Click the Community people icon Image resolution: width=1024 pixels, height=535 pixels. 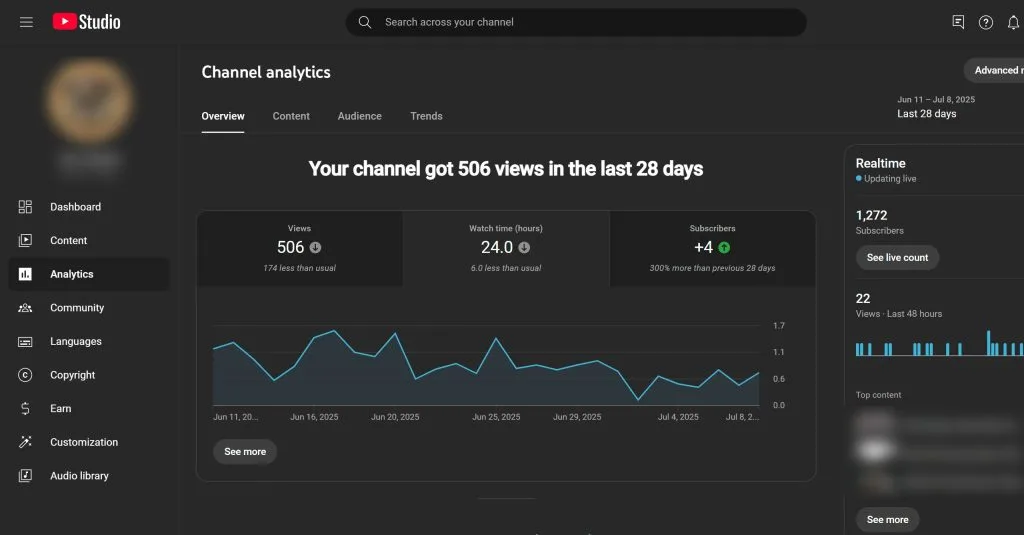[25, 308]
